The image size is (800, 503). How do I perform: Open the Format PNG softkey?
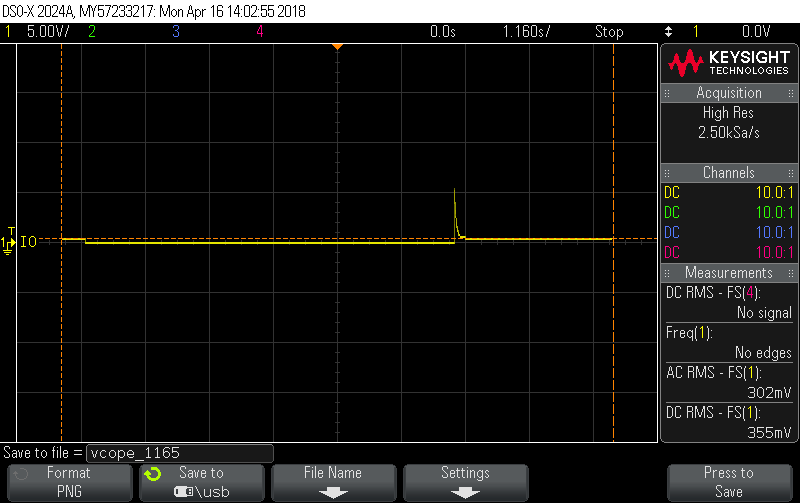click(69, 483)
